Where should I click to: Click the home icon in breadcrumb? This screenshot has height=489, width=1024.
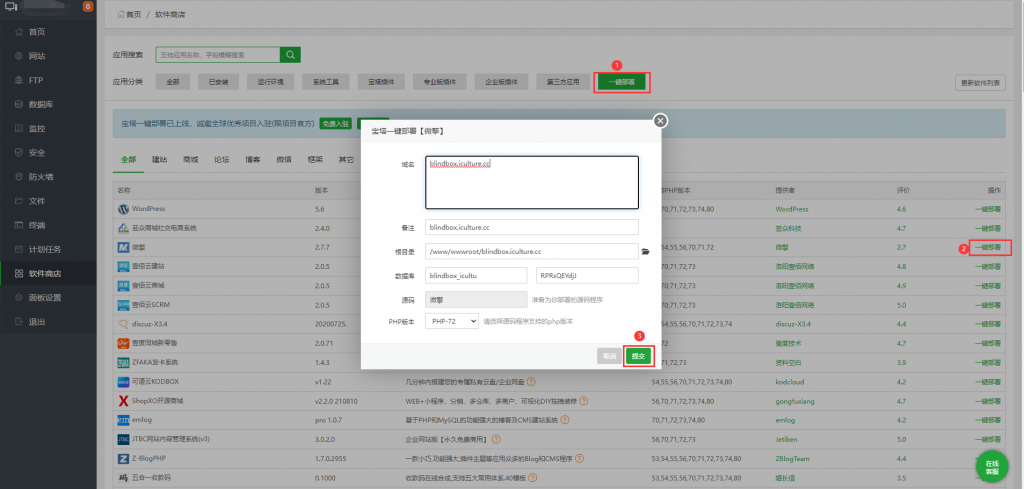(121, 14)
